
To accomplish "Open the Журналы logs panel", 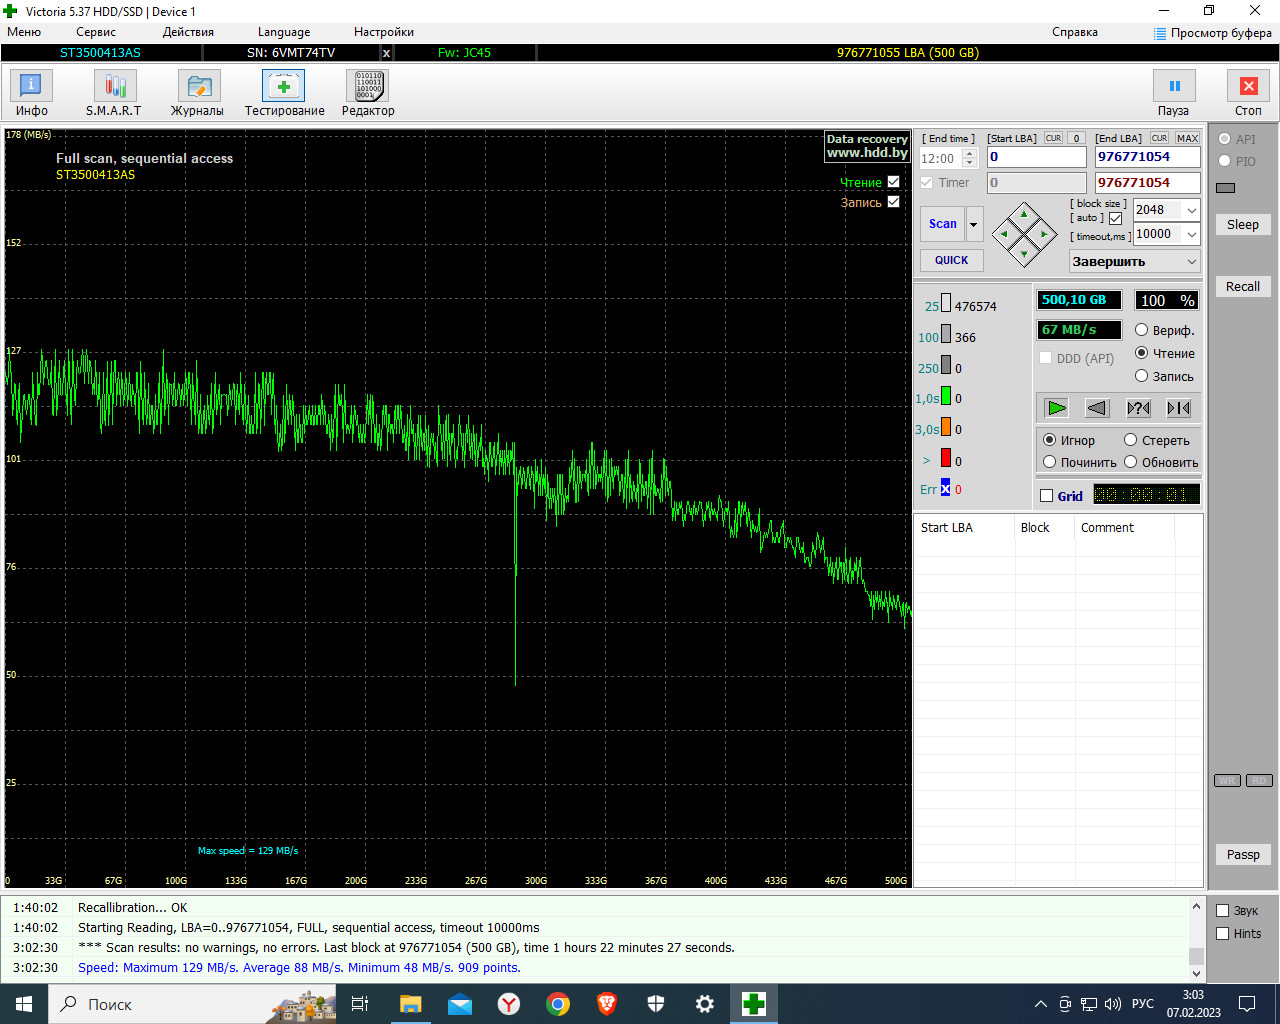I will pos(198,93).
